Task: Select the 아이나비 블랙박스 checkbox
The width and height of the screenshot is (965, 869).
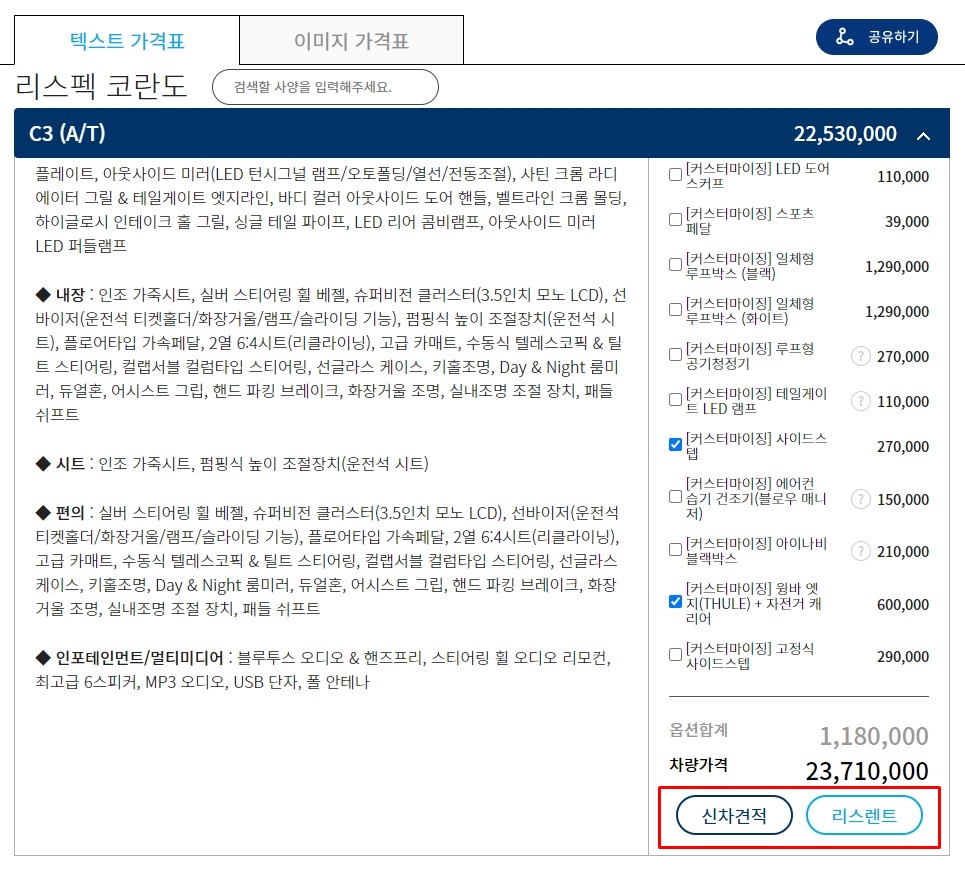Action: [x=675, y=550]
